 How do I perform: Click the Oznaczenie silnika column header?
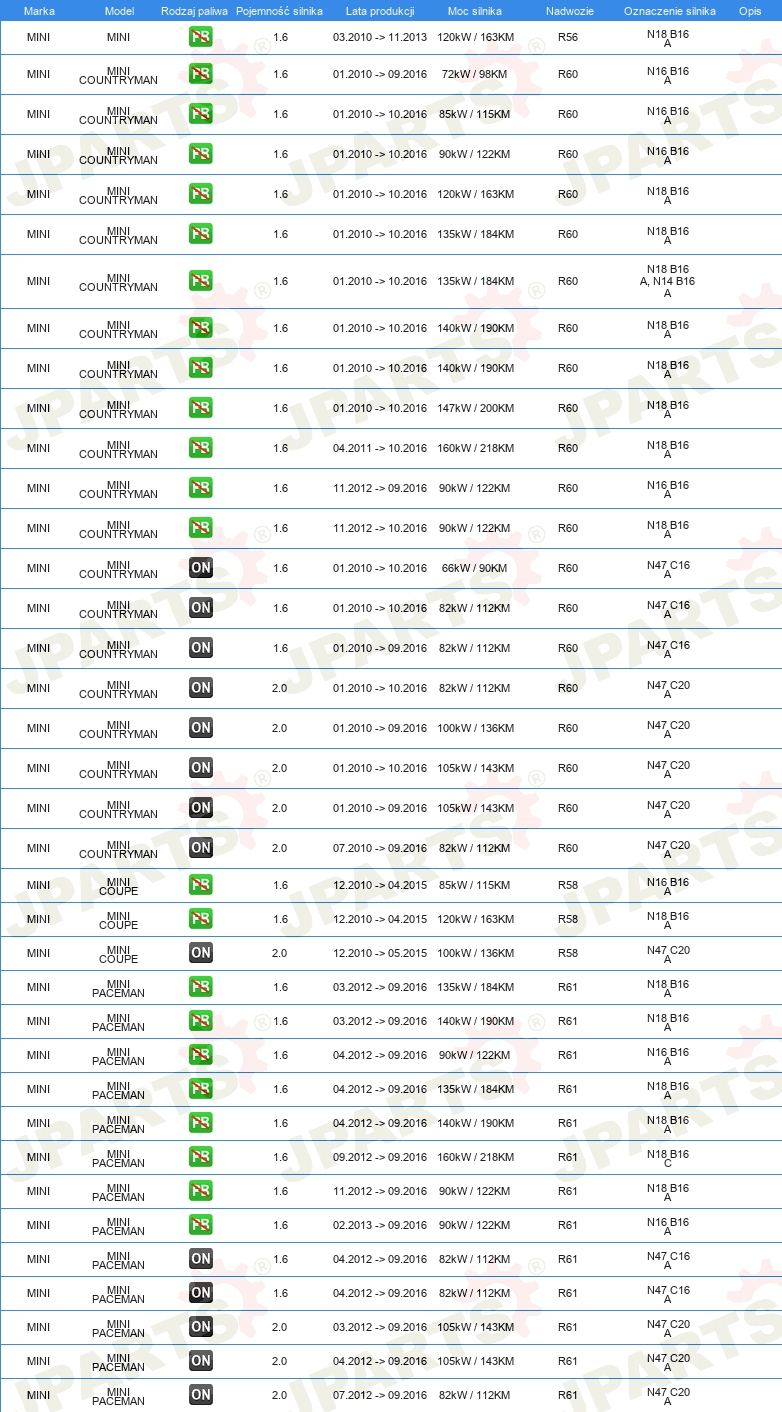(669, 10)
